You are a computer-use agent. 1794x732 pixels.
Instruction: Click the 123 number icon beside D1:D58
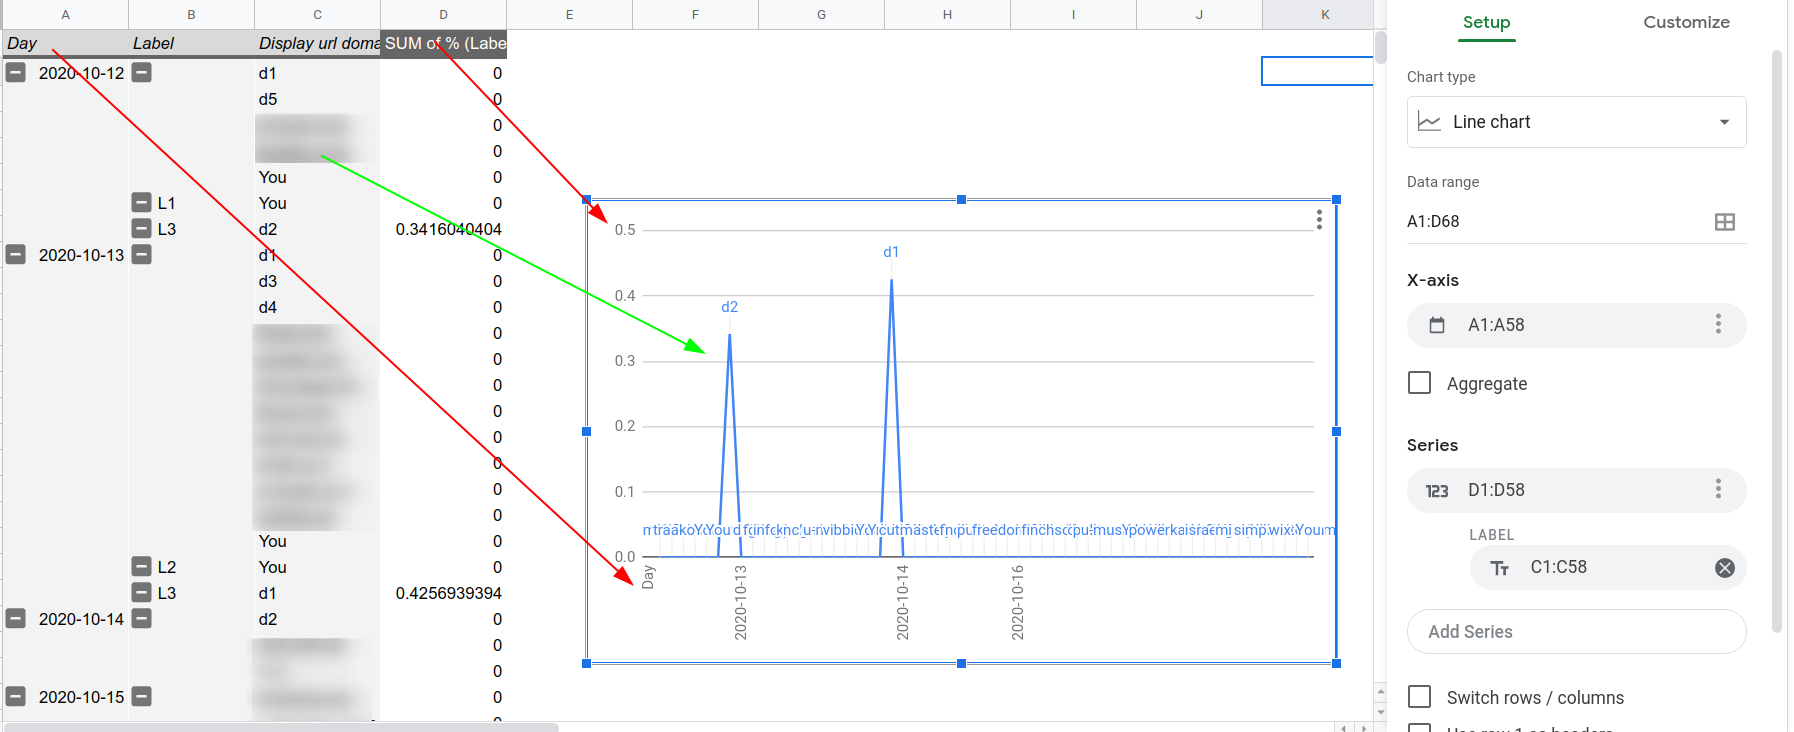click(1437, 491)
